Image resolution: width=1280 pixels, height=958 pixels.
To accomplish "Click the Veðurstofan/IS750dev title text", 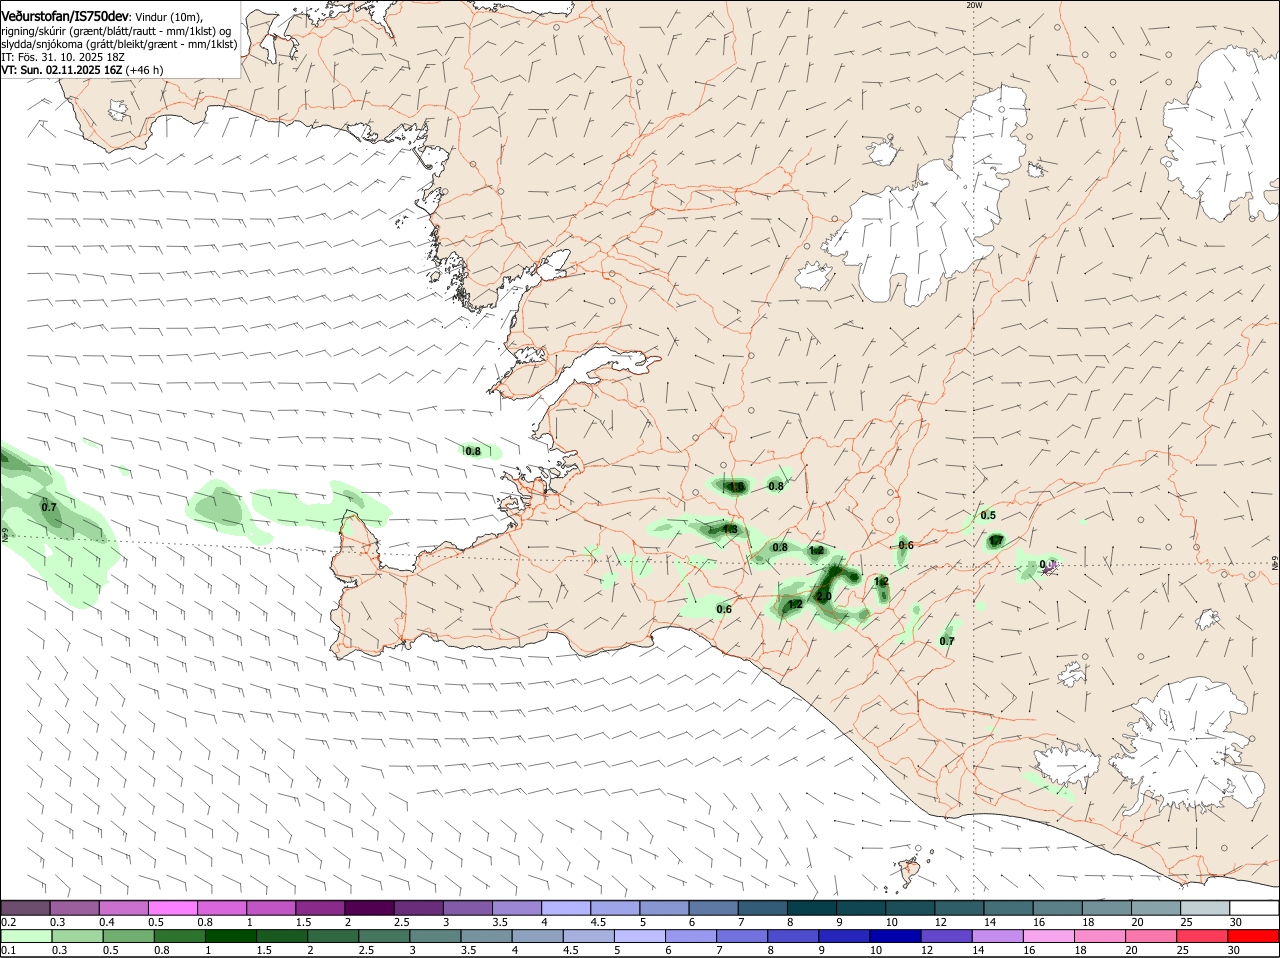I will pos(65,17).
